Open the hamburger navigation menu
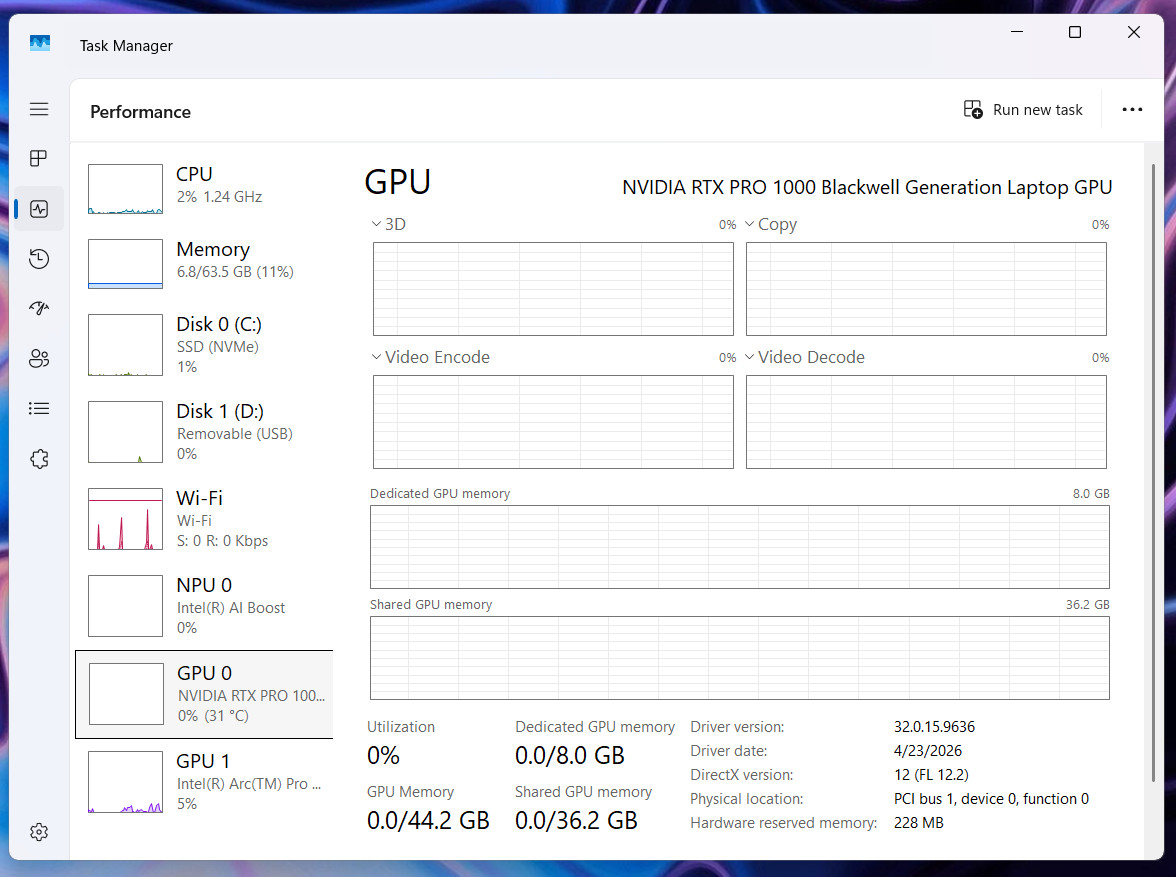Image resolution: width=1176 pixels, height=877 pixels. pyautogui.click(x=39, y=110)
